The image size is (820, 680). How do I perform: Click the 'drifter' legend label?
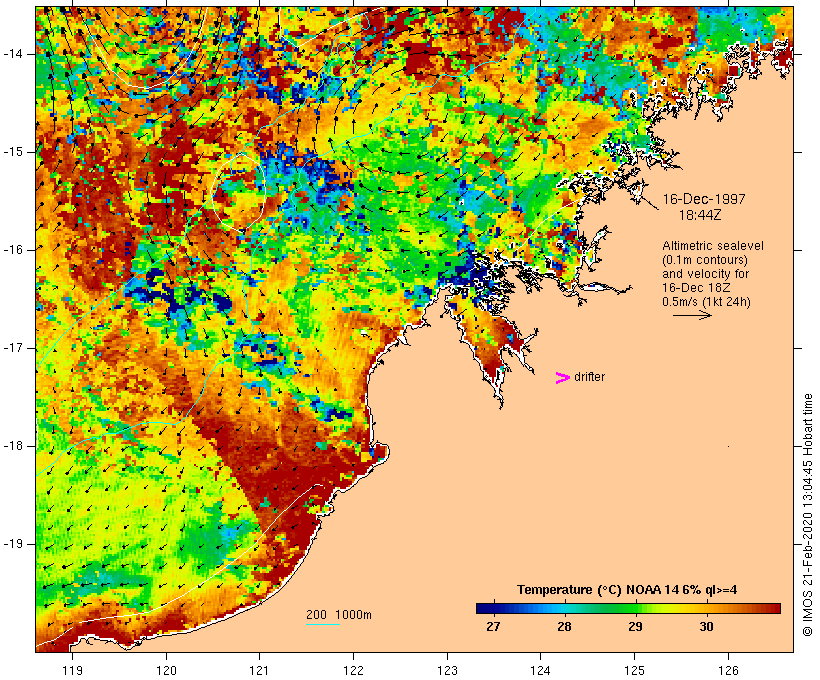tap(589, 377)
